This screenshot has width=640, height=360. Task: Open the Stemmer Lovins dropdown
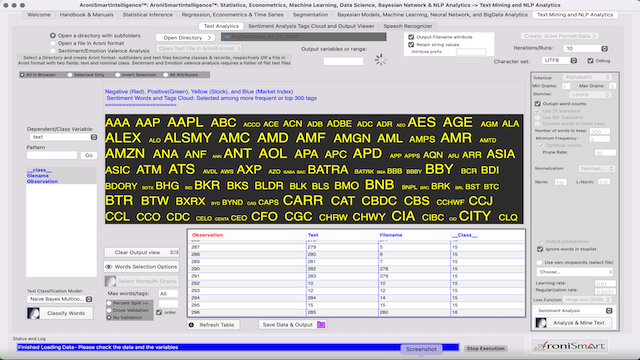click(x=590, y=94)
